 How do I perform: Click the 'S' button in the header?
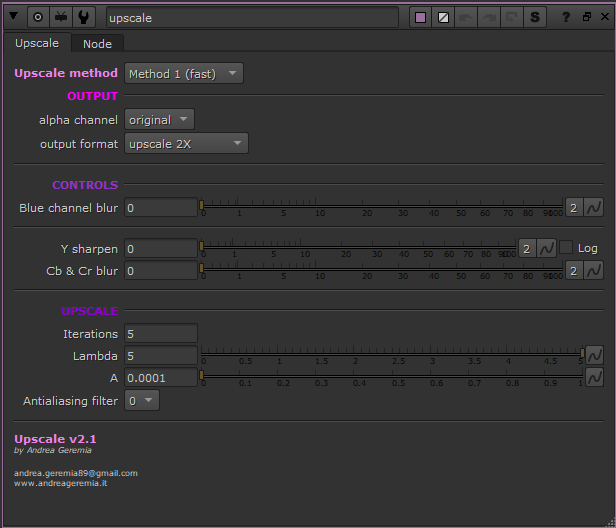[x=535, y=17]
